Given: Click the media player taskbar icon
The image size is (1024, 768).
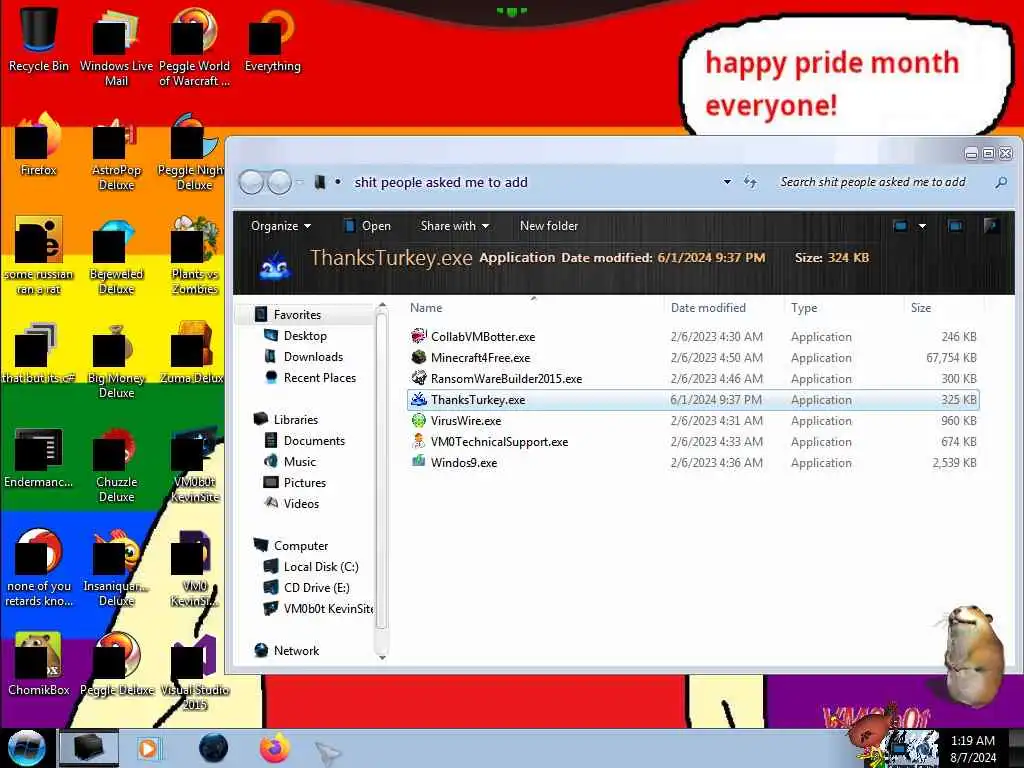Looking at the screenshot, I should (148, 748).
